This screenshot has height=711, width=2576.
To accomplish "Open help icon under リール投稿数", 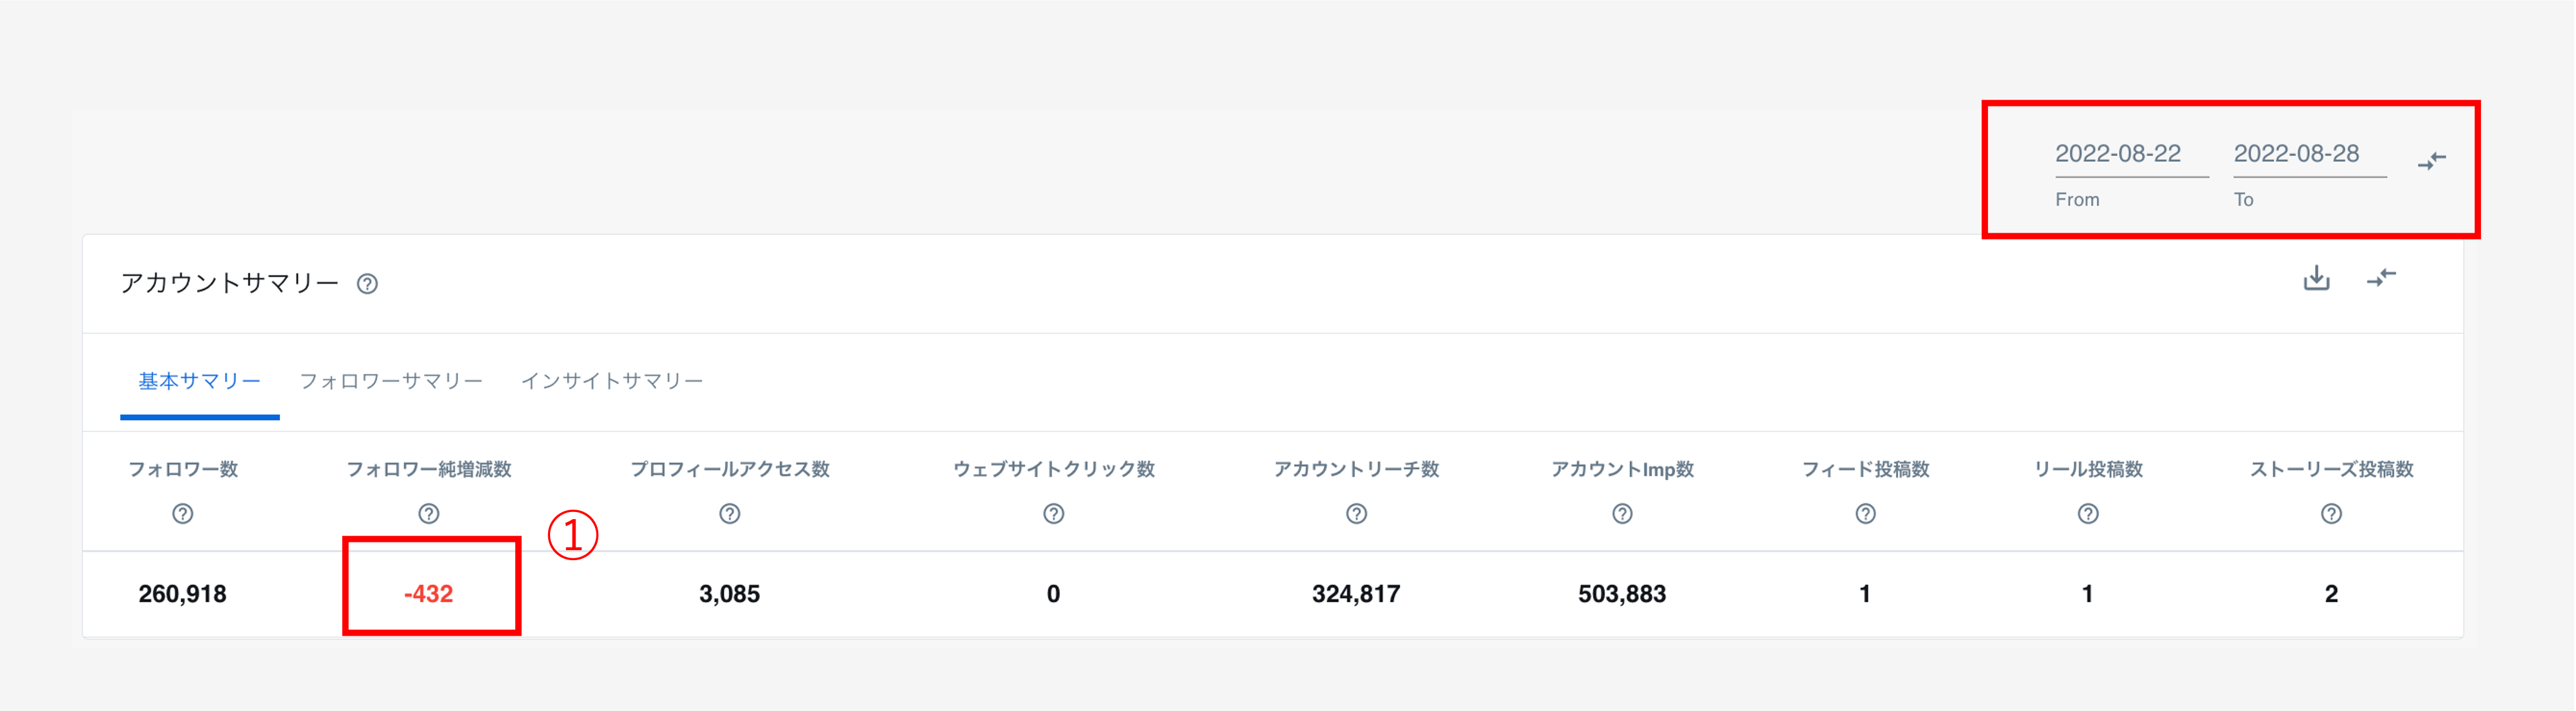I will tap(2087, 514).
